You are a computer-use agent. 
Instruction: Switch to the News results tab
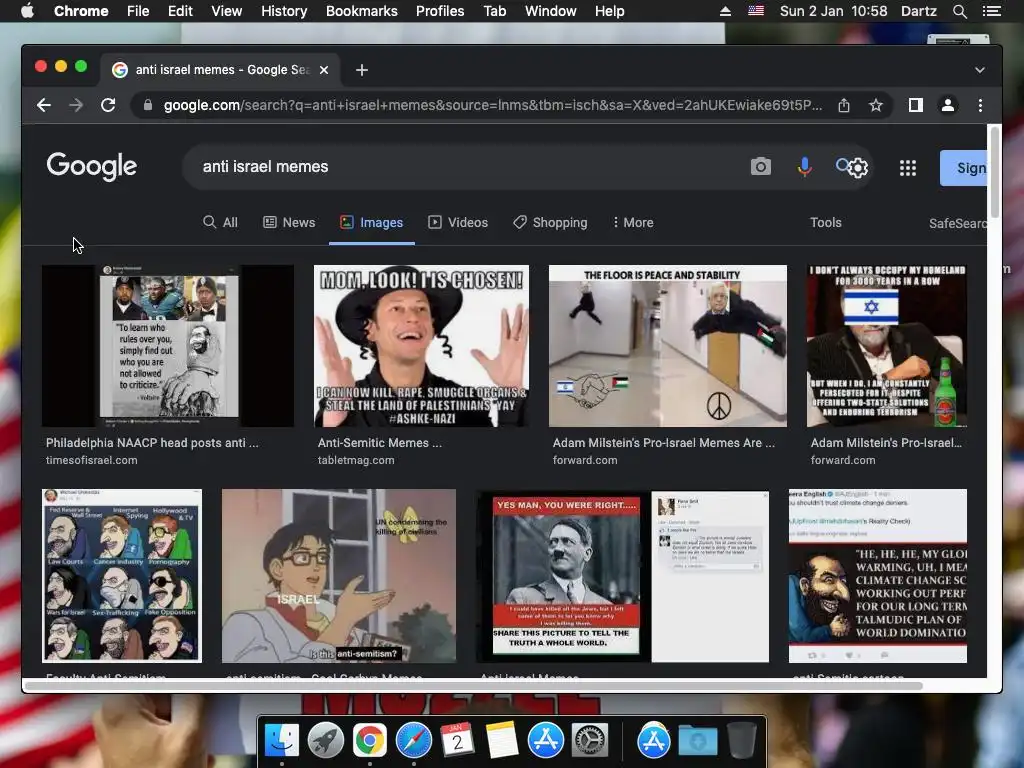pos(289,223)
